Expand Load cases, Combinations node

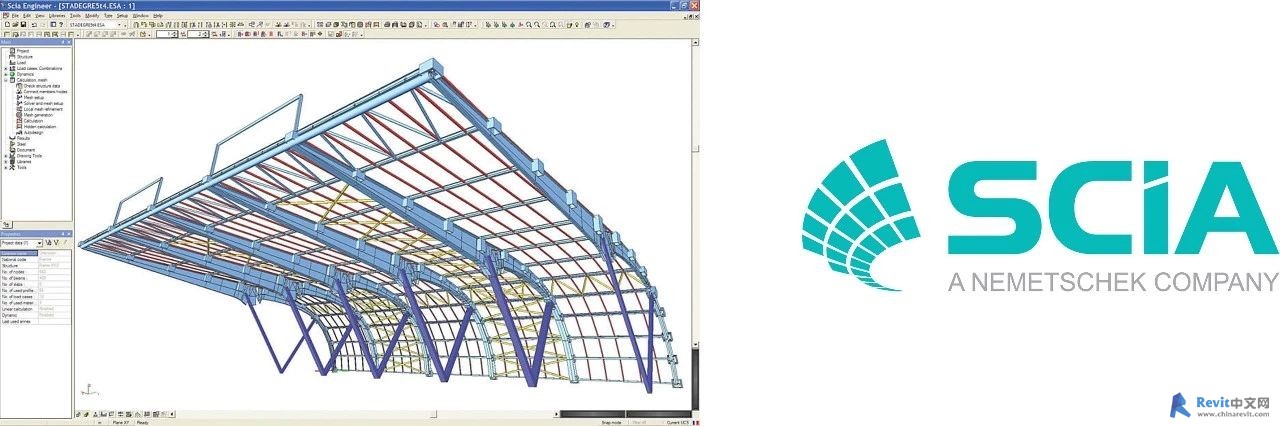click(x=5, y=68)
